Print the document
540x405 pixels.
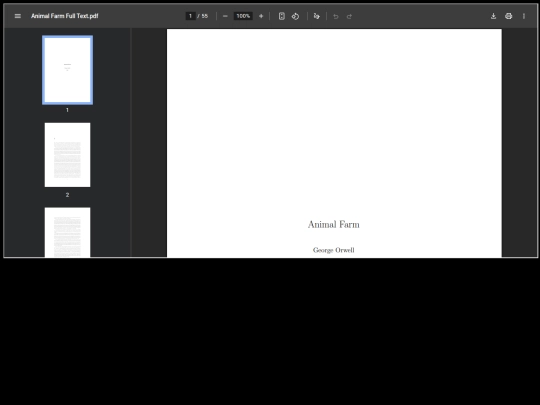coord(509,16)
